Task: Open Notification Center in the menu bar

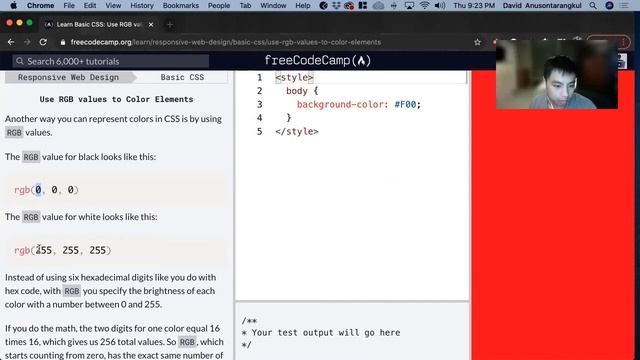Action: 624,5
